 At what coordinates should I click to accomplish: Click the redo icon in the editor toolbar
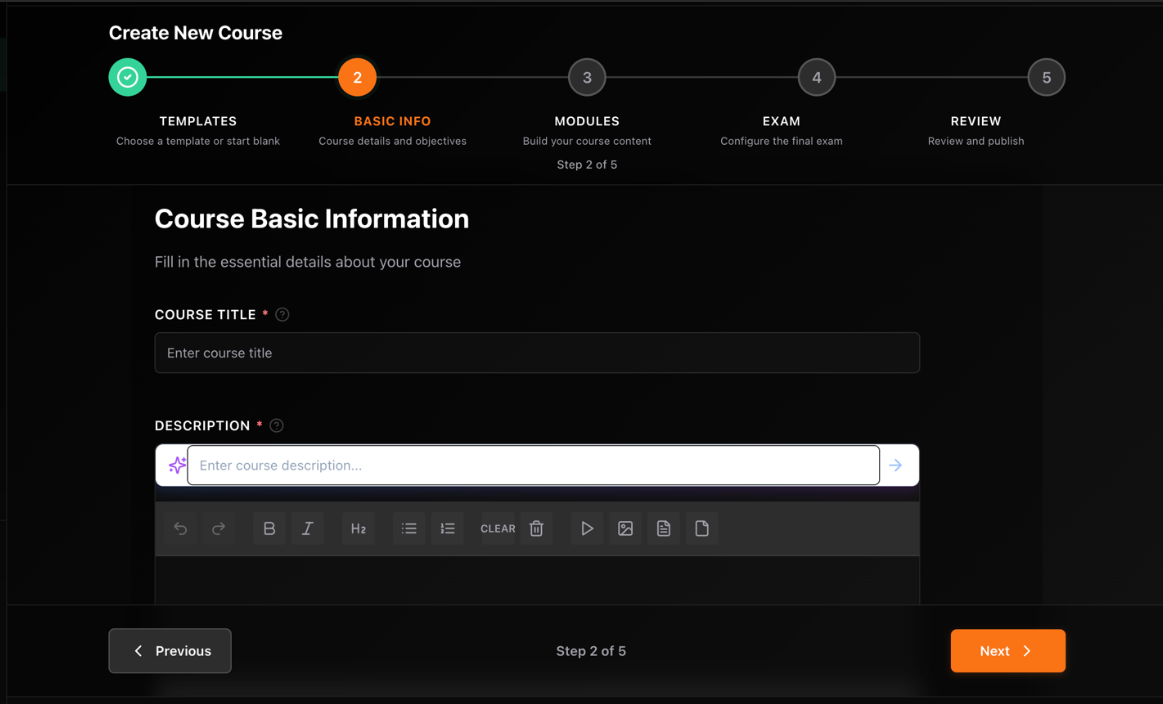point(218,528)
